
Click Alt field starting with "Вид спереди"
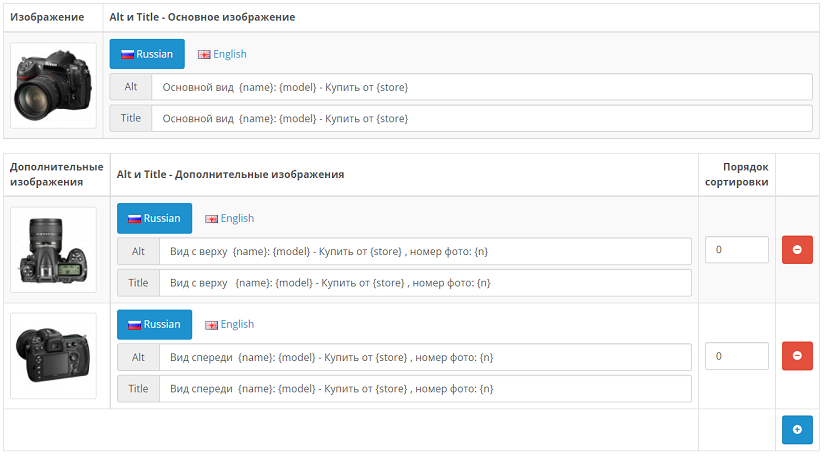tap(425, 357)
